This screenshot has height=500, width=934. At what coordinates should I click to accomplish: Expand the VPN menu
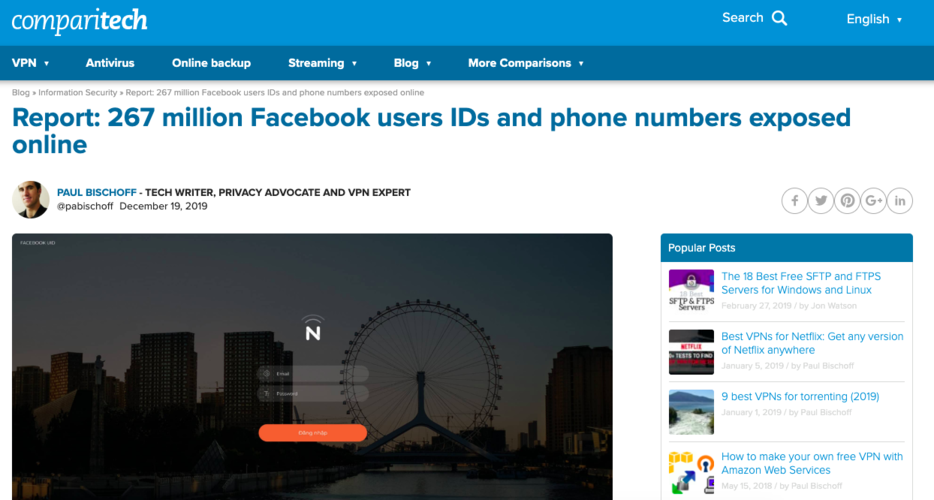tap(30, 63)
